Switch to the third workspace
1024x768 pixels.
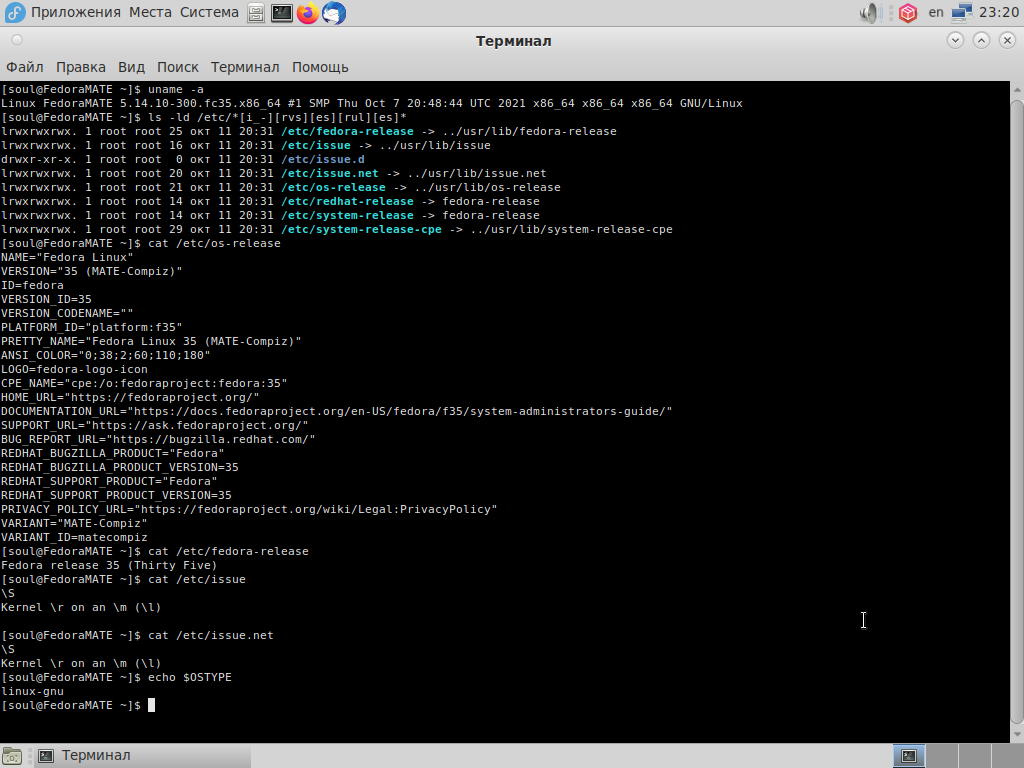click(973, 756)
